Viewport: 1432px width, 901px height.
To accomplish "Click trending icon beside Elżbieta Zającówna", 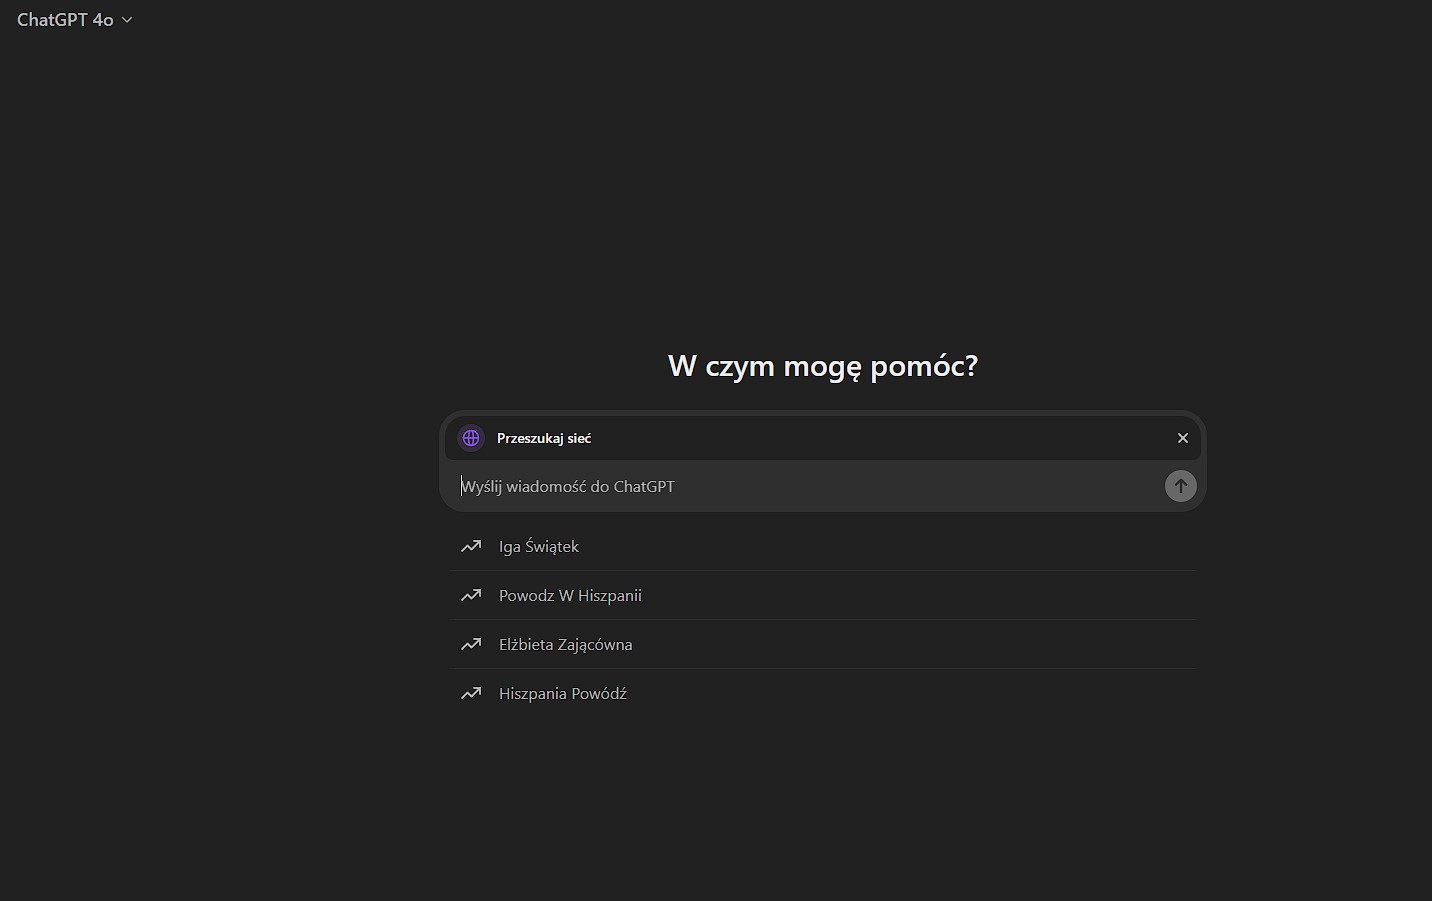I will tap(471, 644).
